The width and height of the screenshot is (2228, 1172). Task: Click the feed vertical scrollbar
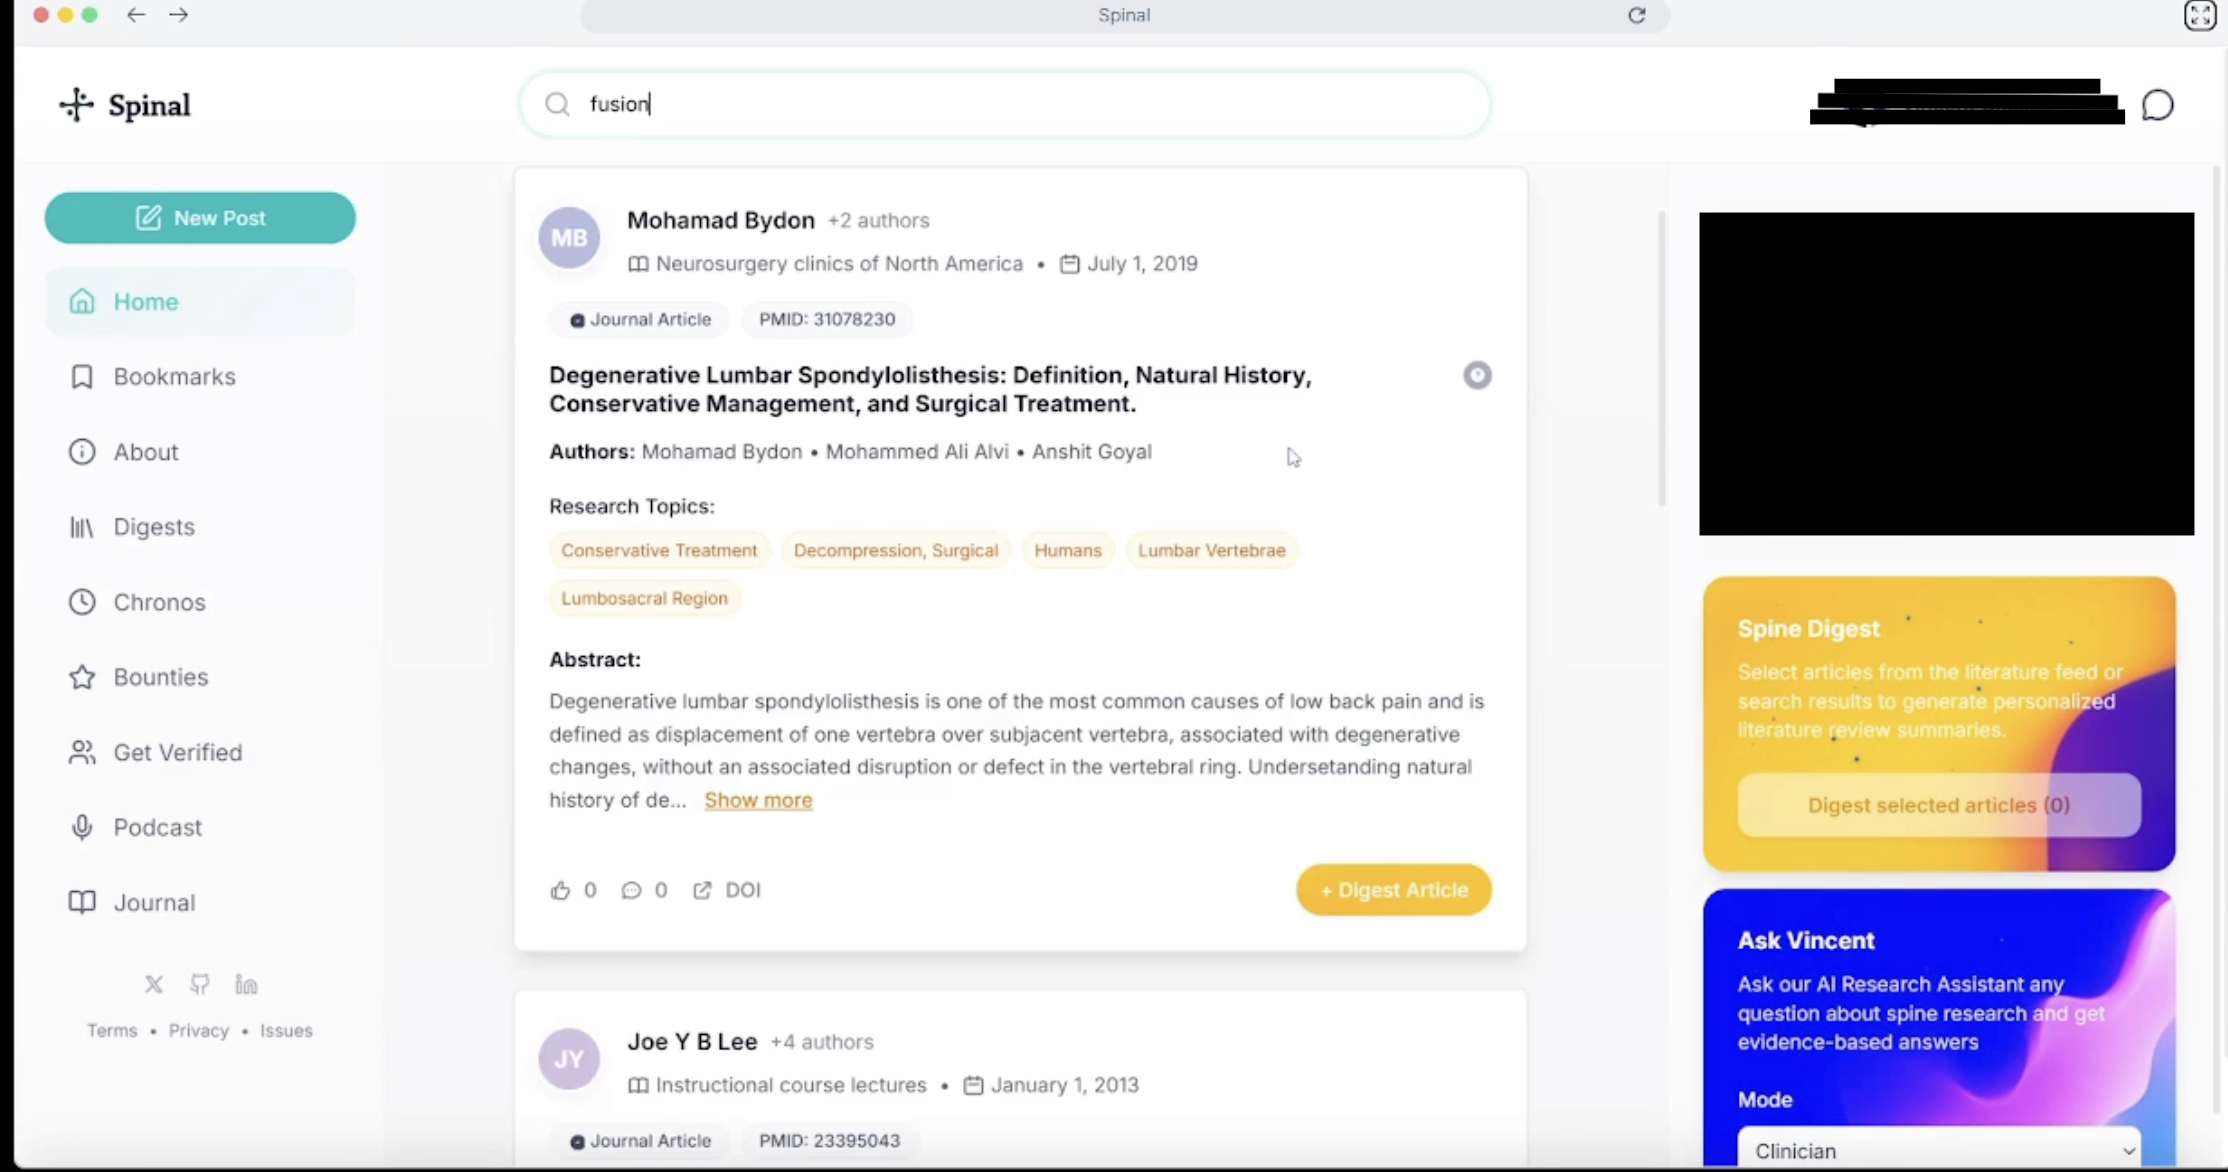point(1661,358)
